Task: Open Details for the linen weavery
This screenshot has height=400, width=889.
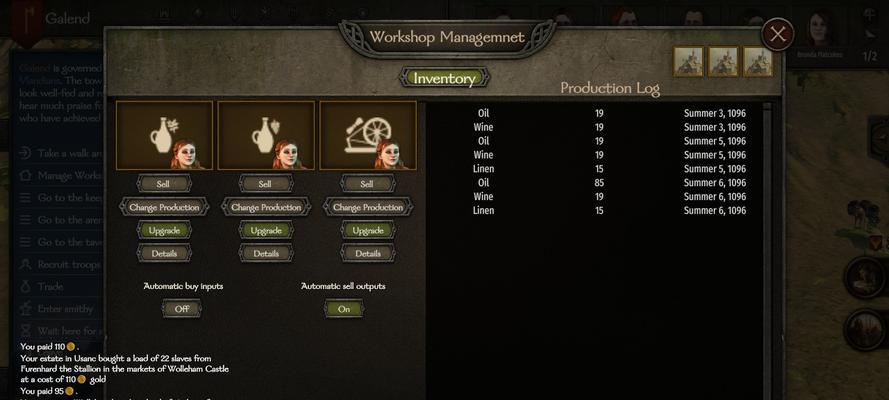Action: [x=367, y=253]
